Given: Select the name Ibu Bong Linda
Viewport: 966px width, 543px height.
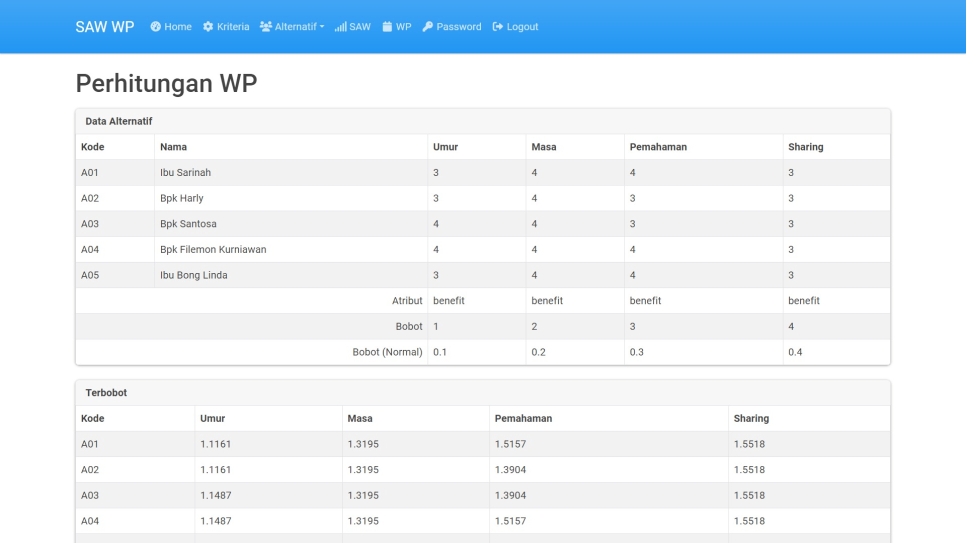Looking at the screenshot, I should 193,275.
